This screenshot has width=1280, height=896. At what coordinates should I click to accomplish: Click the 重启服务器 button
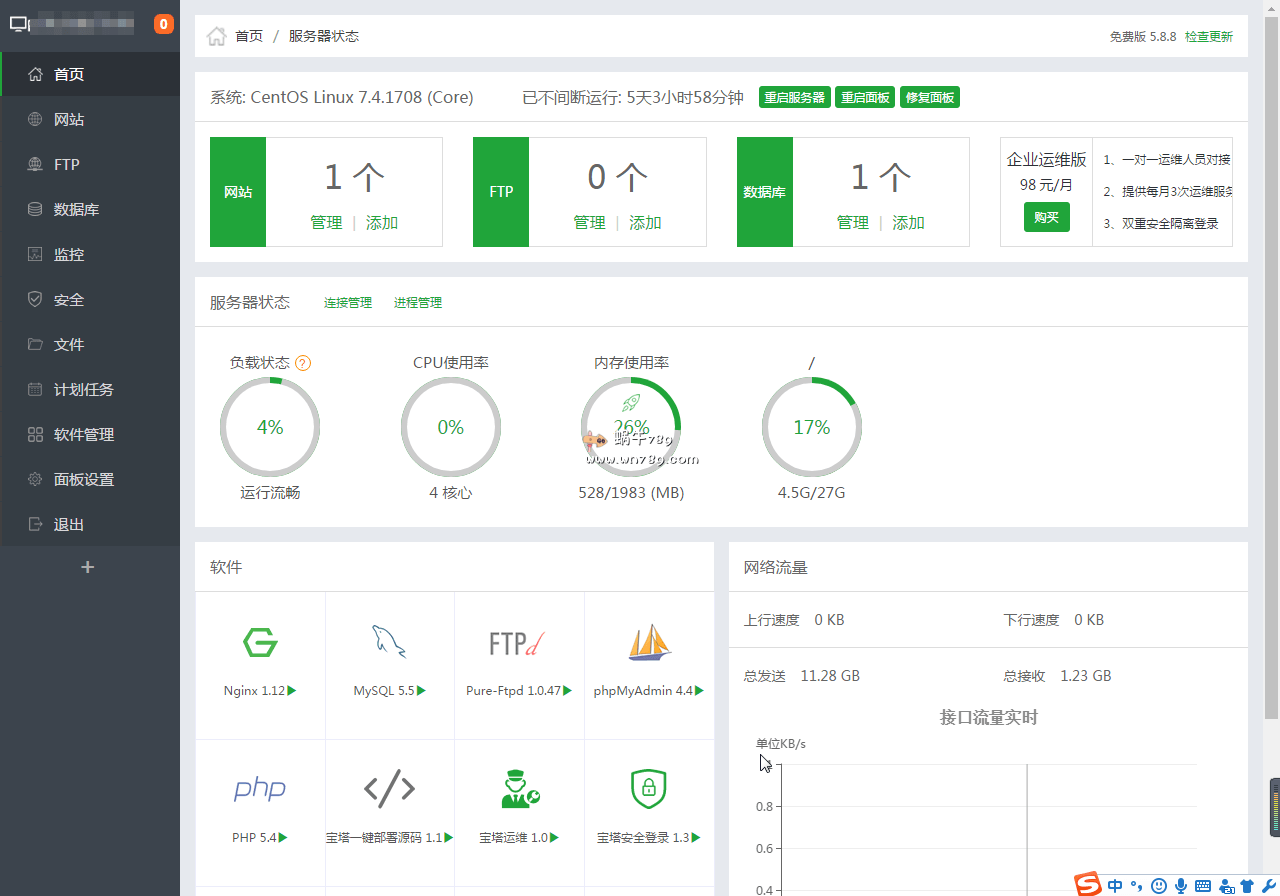point(795,98)
